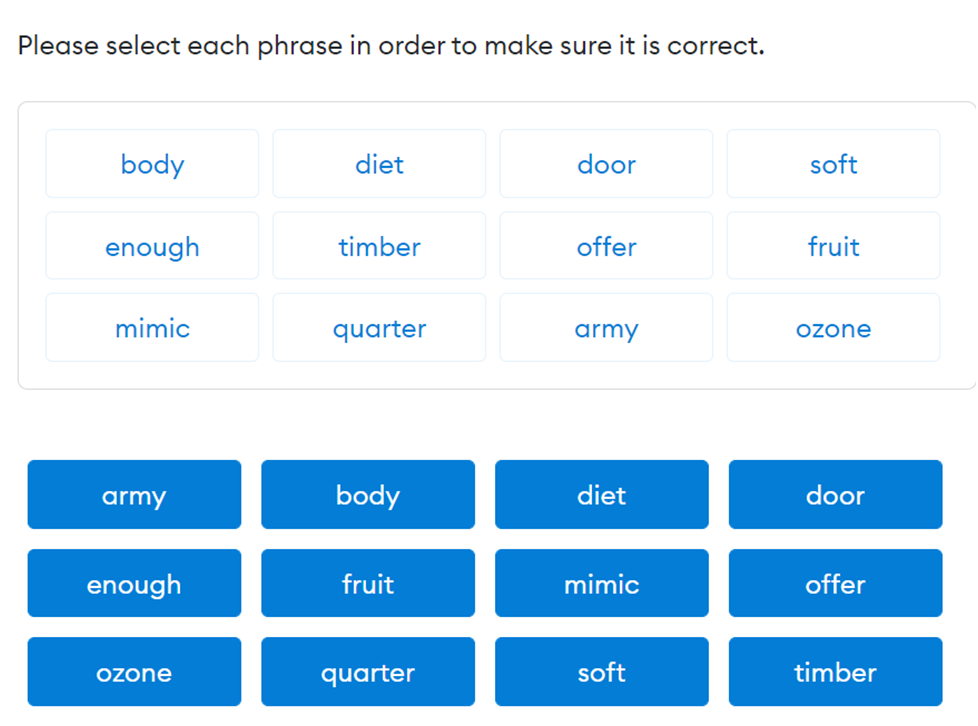
Task: Choose the blue 'door' word button
Action: tap(835, 495)
